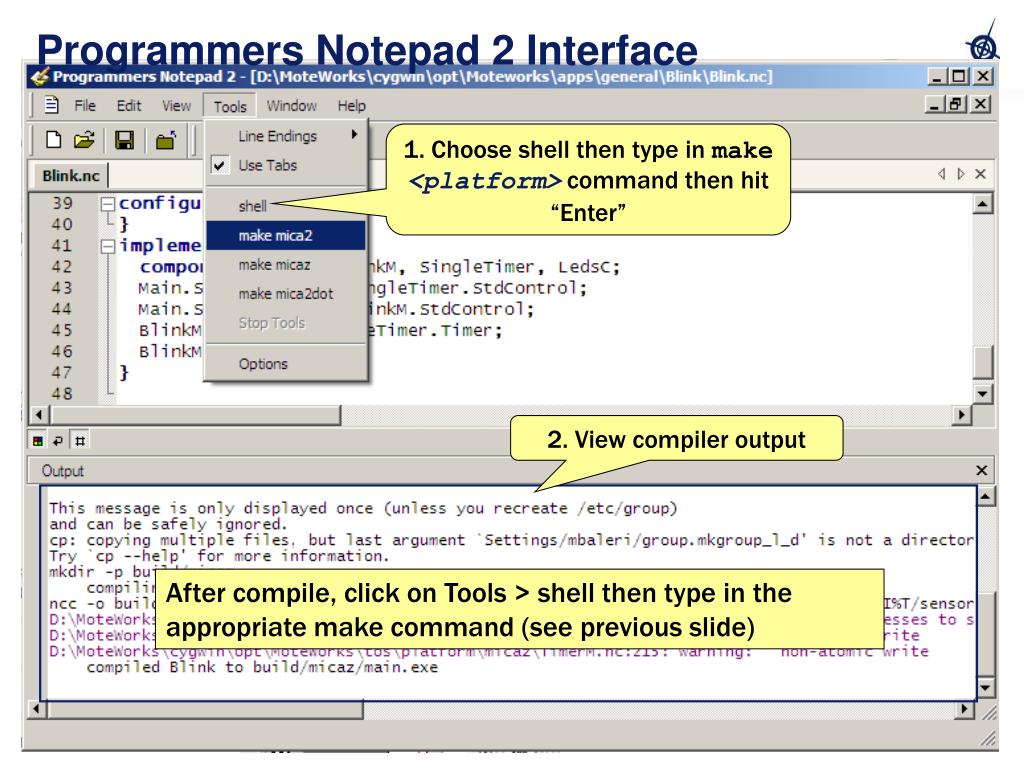Click the Save floppy disk icon
Viewport: 1024px width, 768px height.
124,140
